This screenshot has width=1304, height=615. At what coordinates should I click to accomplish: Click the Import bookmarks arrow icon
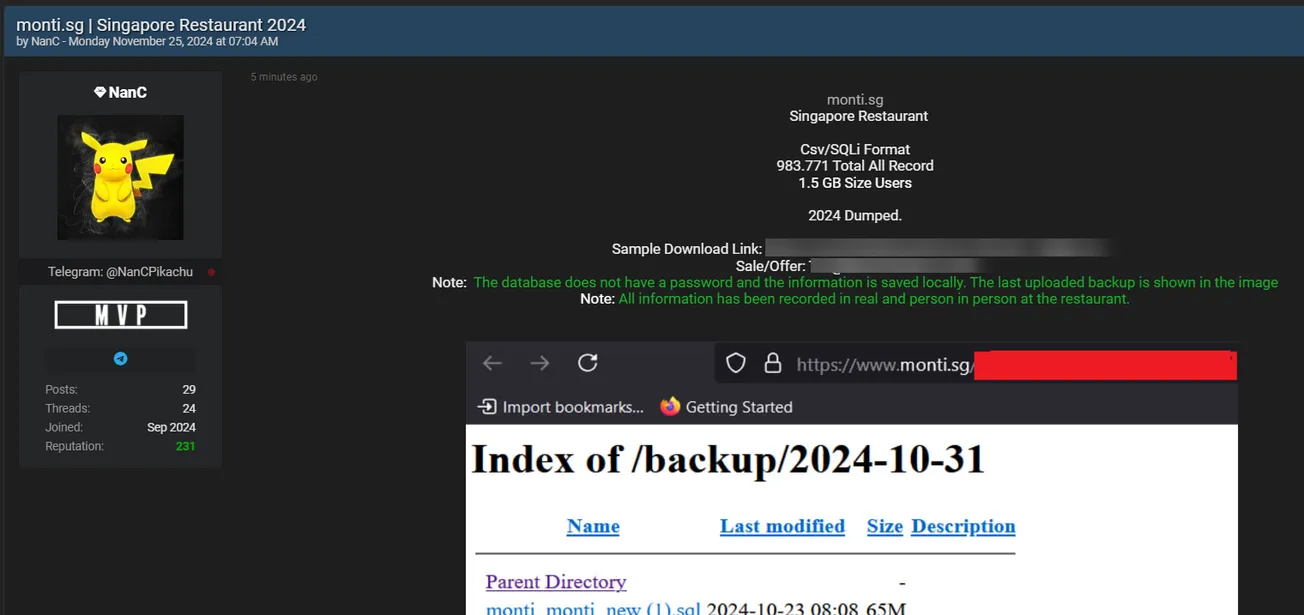[x=487, y=406]
